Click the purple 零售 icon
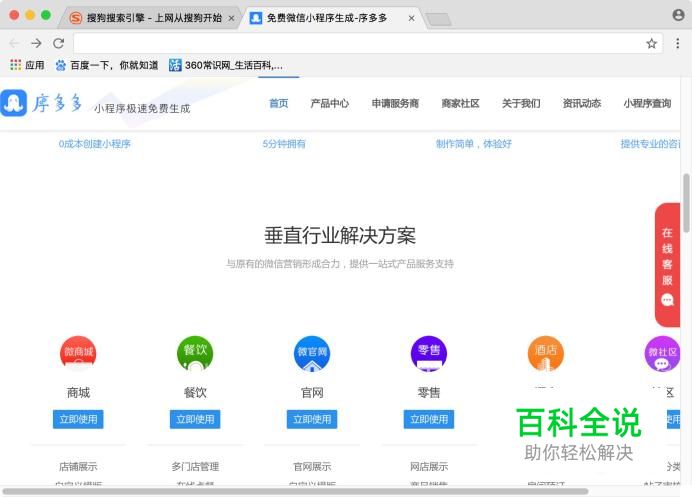The height and width of the screenshot is (497, 692). pyautogui.click(x=429, y=353)
